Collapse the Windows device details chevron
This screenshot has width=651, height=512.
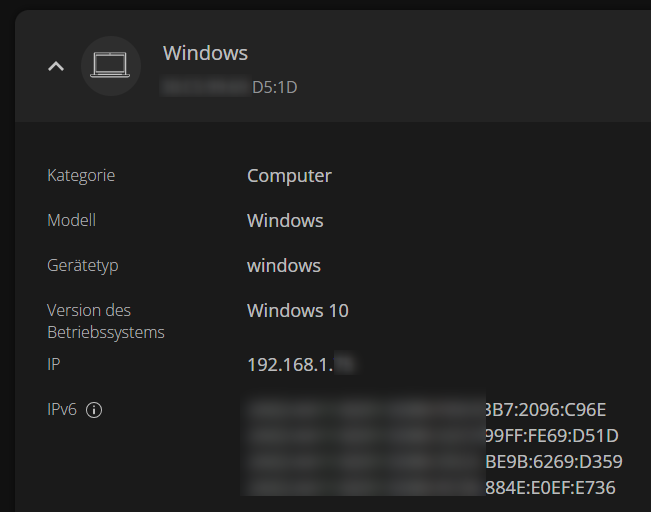click(x=57, y=66)
